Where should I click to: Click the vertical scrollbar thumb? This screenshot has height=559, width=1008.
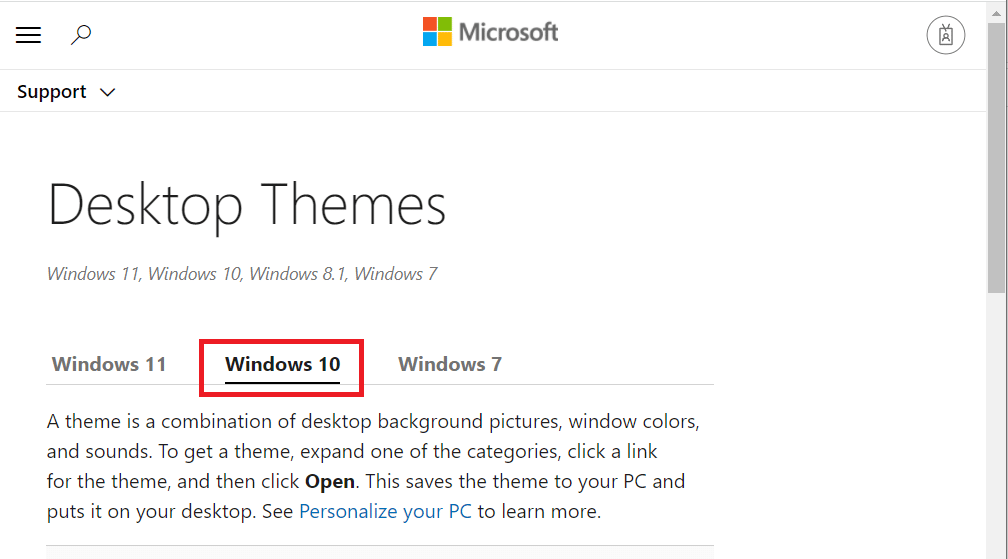[x=996, y=158]
